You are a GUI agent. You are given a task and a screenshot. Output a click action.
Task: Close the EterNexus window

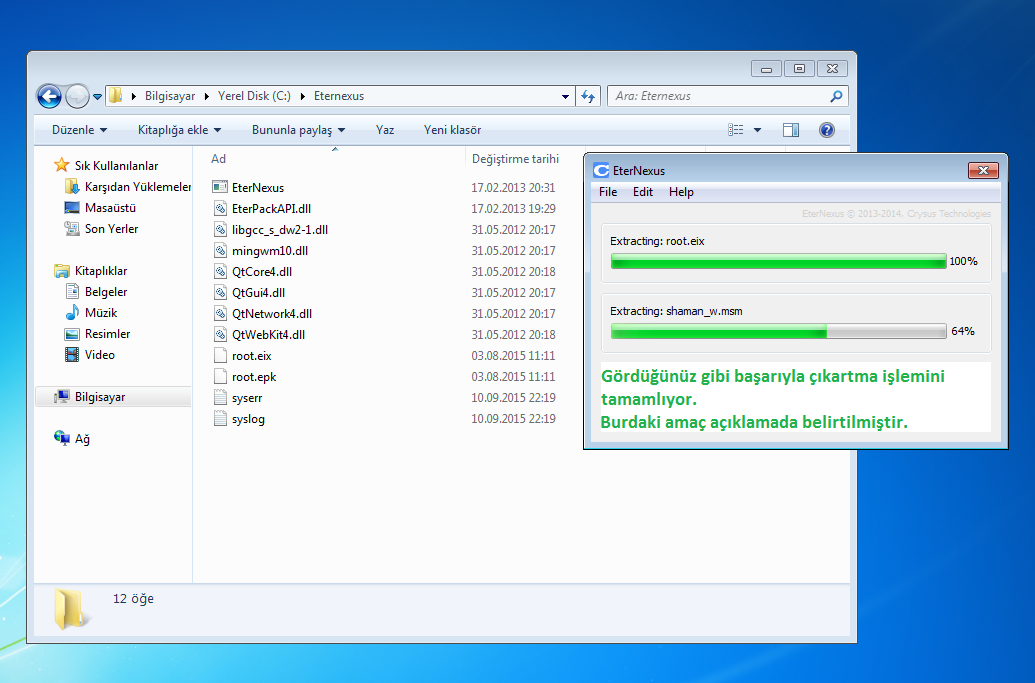(x=983, y=171)
